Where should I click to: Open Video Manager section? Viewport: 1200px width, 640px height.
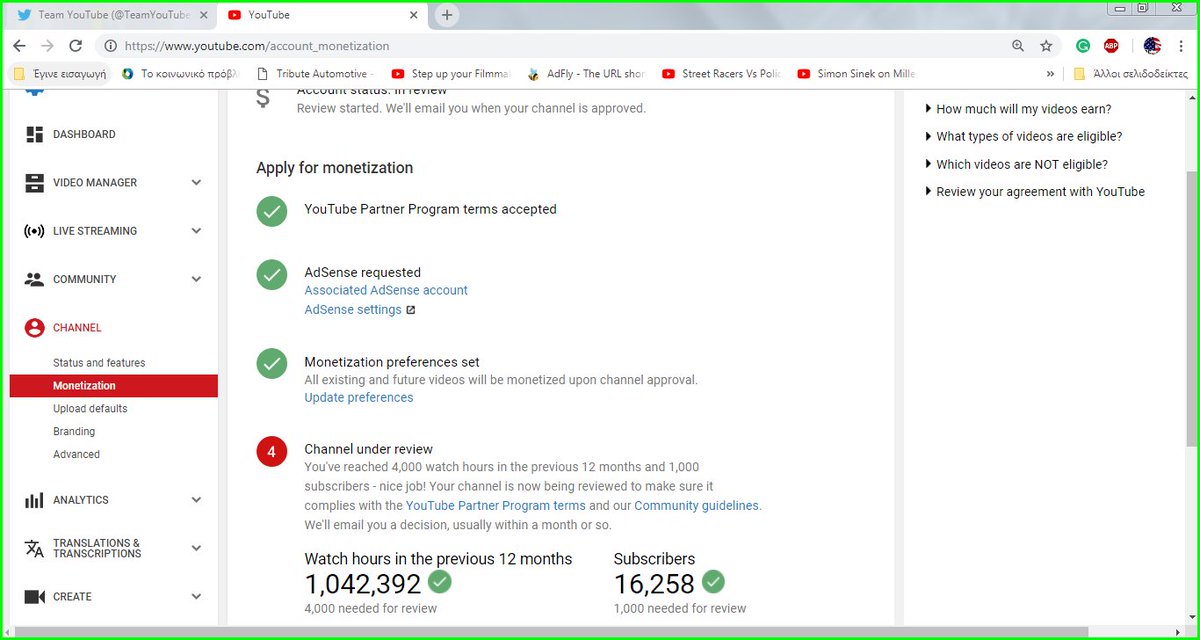point(95,183)
